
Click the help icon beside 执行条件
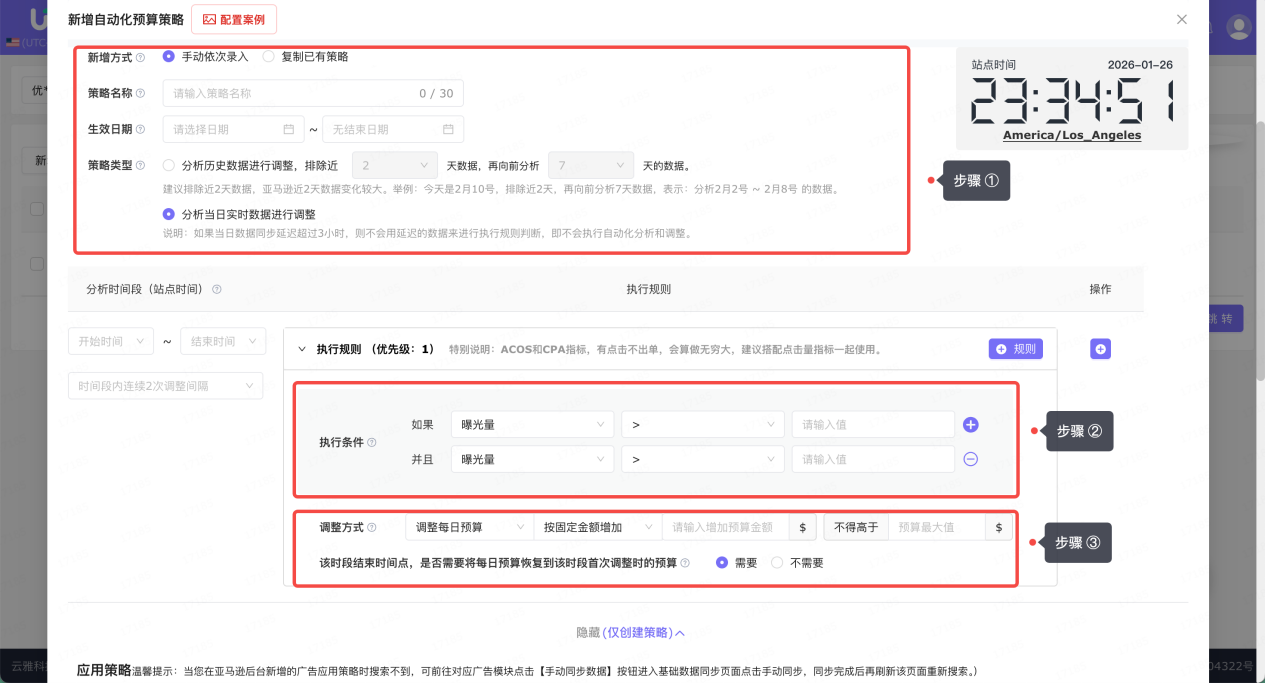[x=370, y=442]
